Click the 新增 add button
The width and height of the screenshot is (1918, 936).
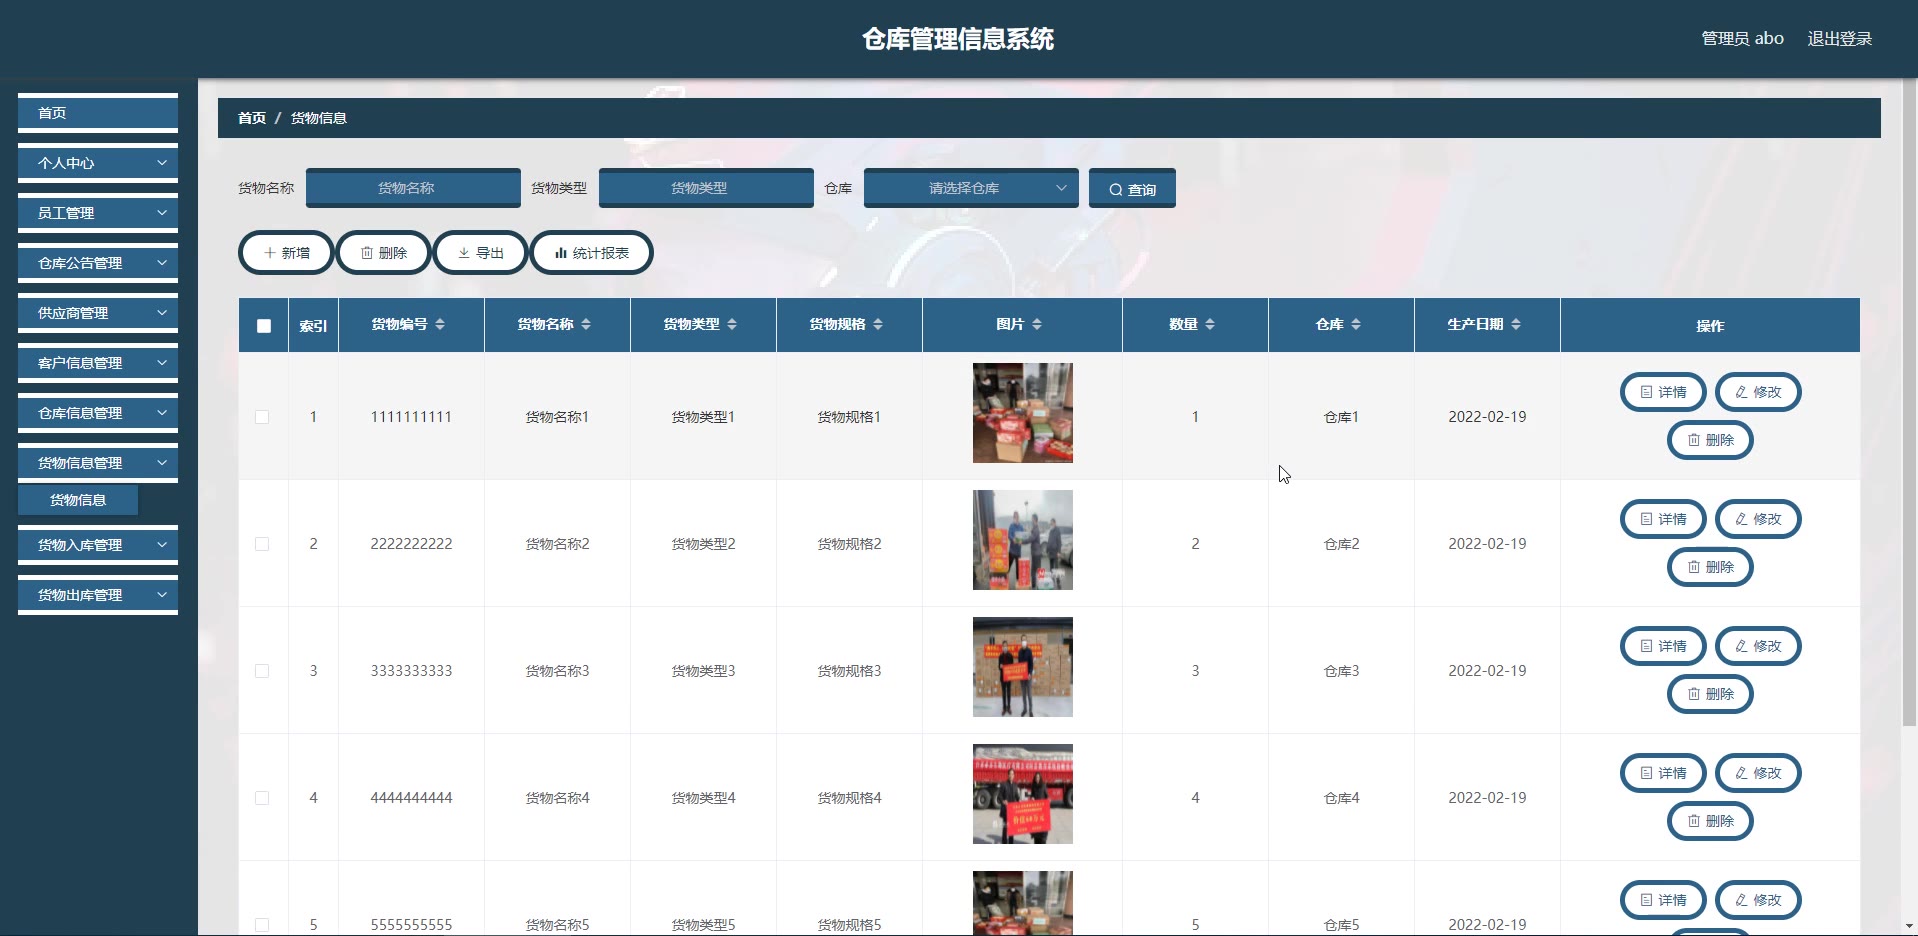[287, 253]
